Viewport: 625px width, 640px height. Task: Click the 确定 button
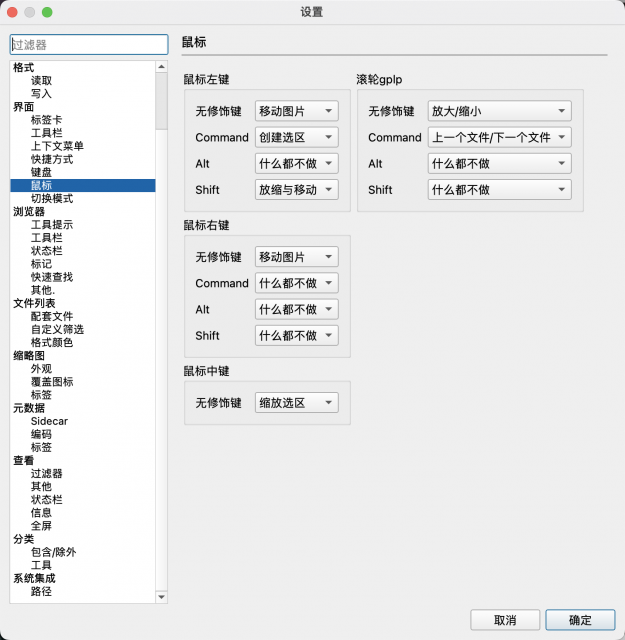(x=580, y=620)
